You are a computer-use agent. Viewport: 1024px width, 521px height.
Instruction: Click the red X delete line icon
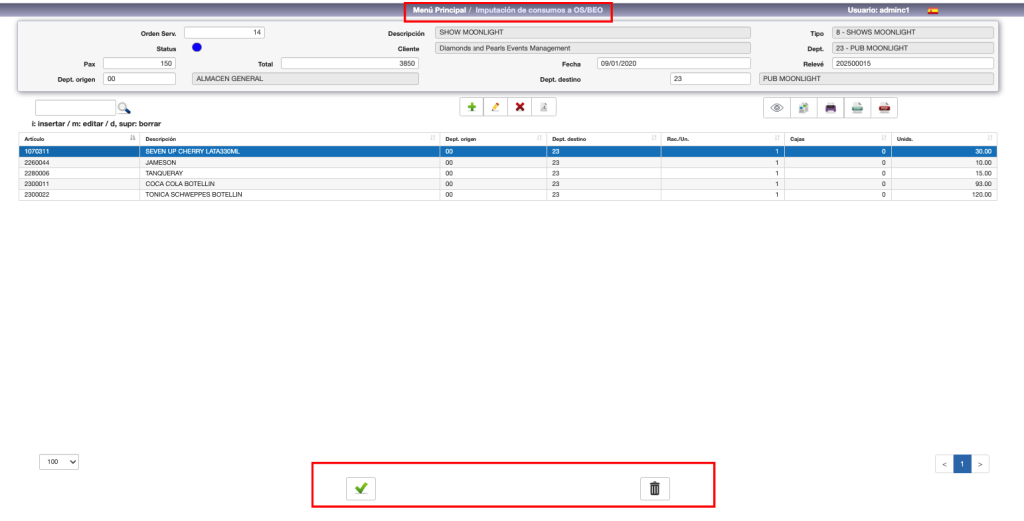pos(519,107)
